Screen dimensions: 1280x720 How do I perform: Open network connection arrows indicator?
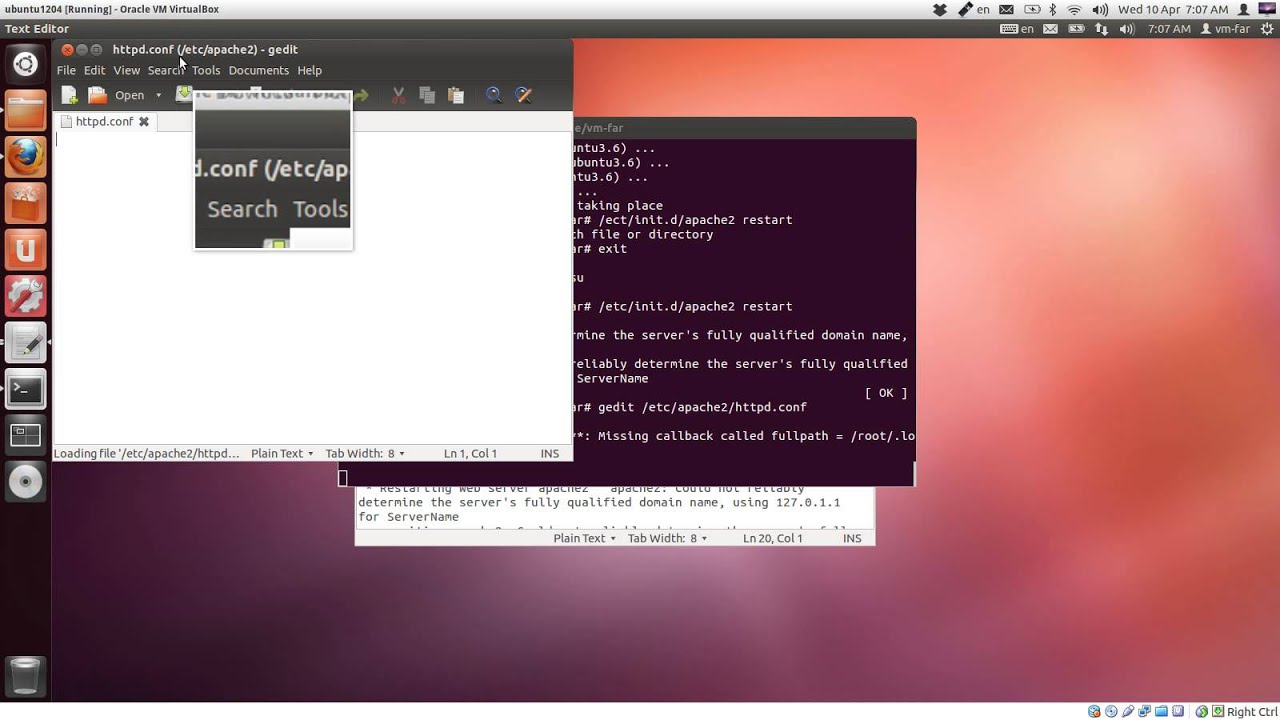(x=1102, y=29)
